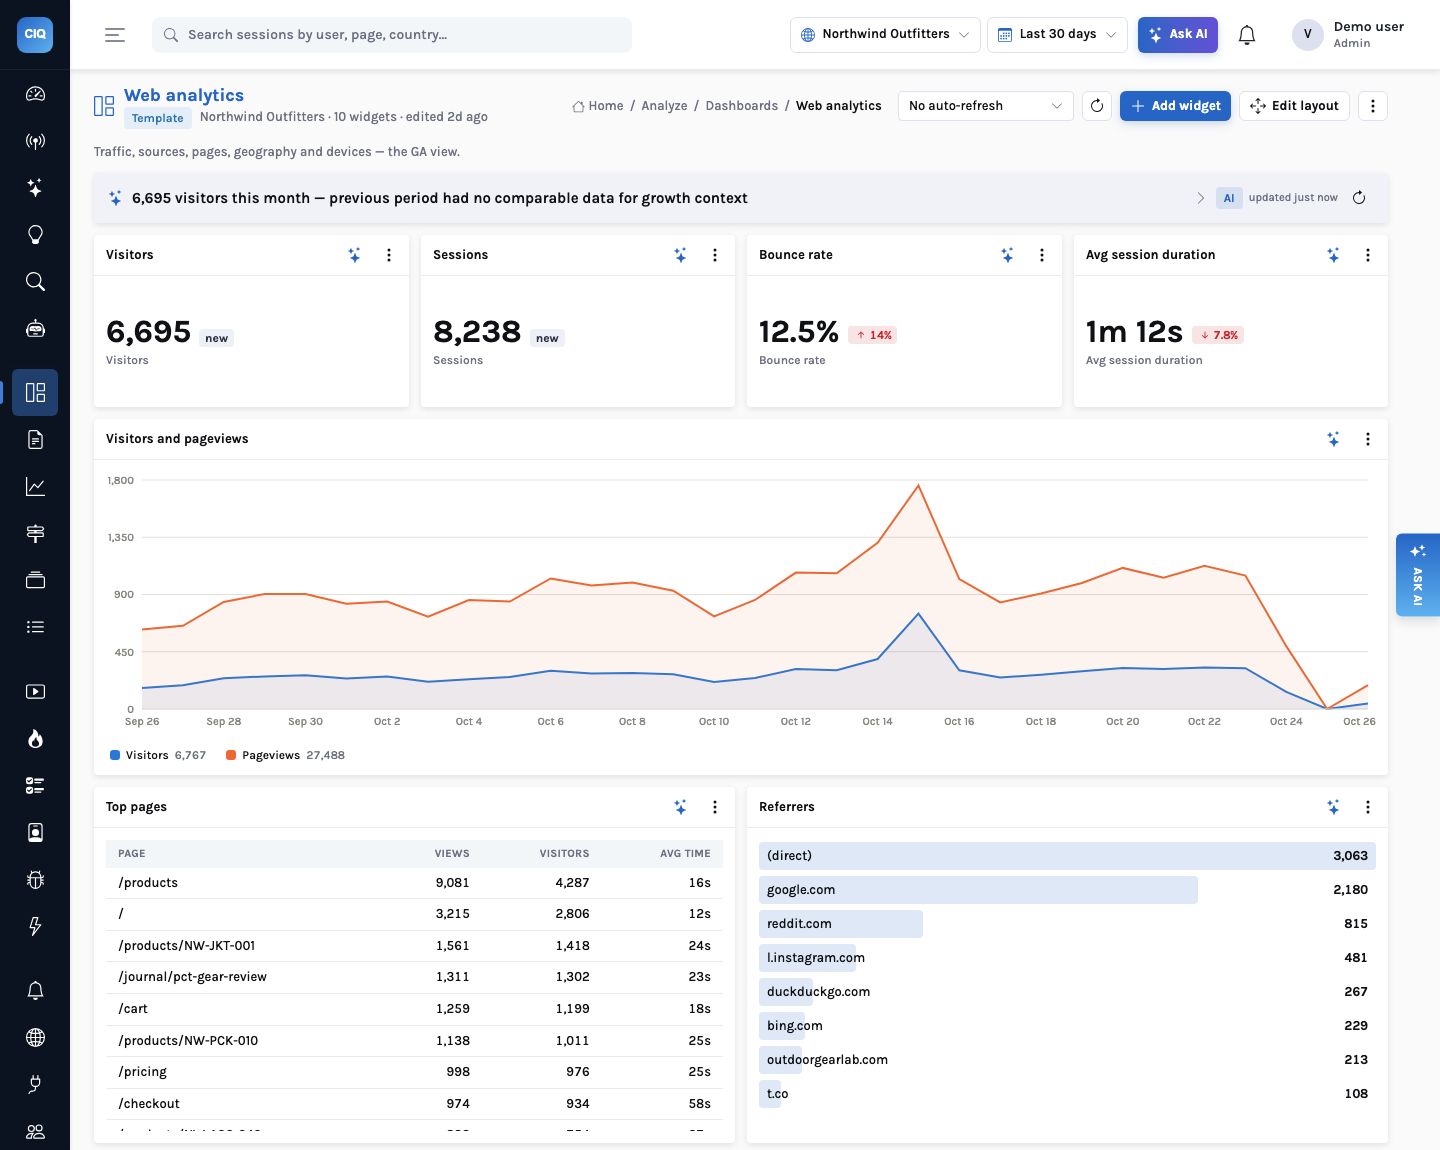Click the reddit.com referrer row
The width and height of the screenshot is (1440, 1150).
[1067, 924]
